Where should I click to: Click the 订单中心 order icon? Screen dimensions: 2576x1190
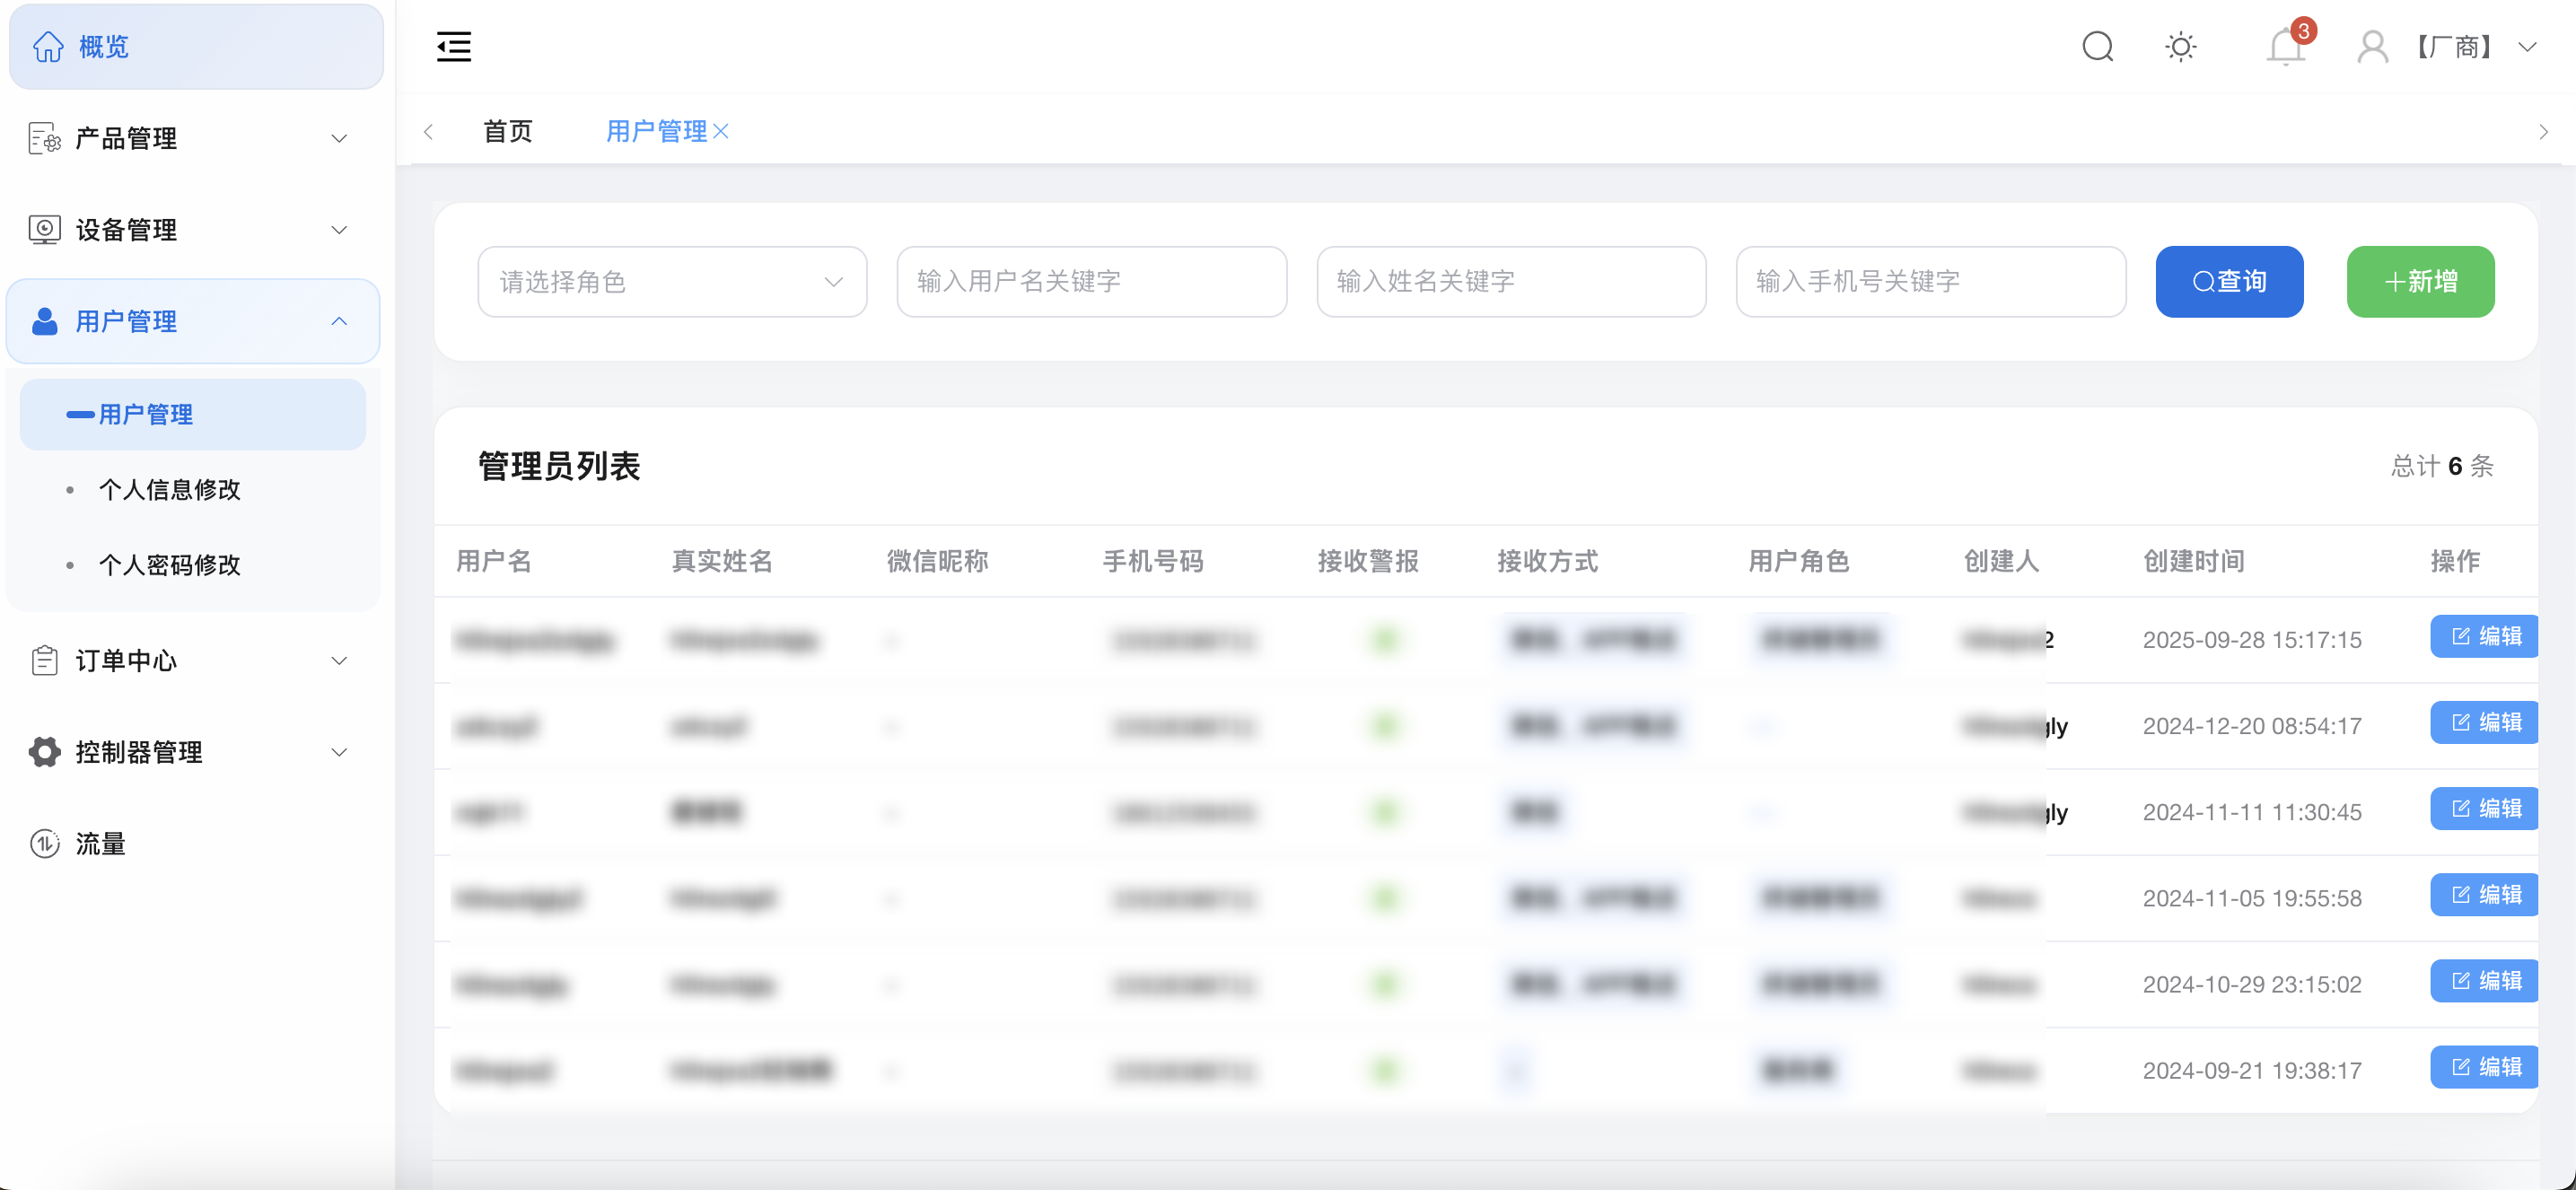pos(44,660)
